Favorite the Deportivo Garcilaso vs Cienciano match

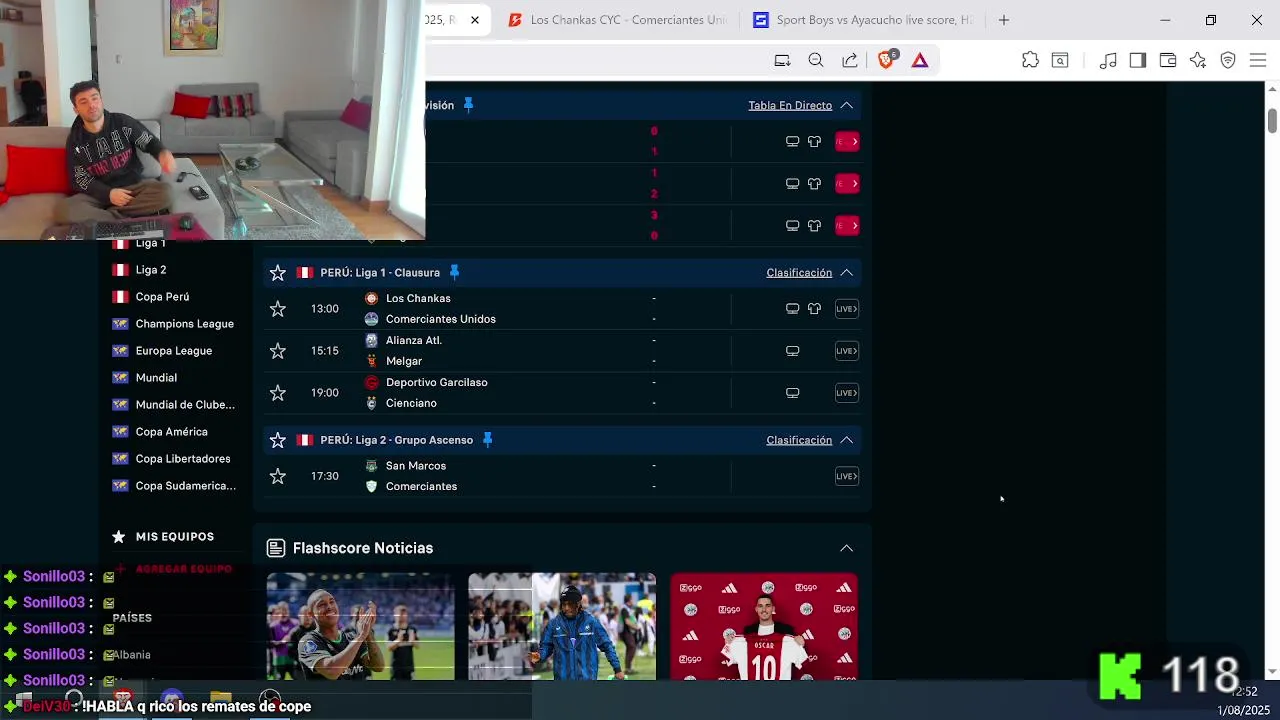coord(278,393)
